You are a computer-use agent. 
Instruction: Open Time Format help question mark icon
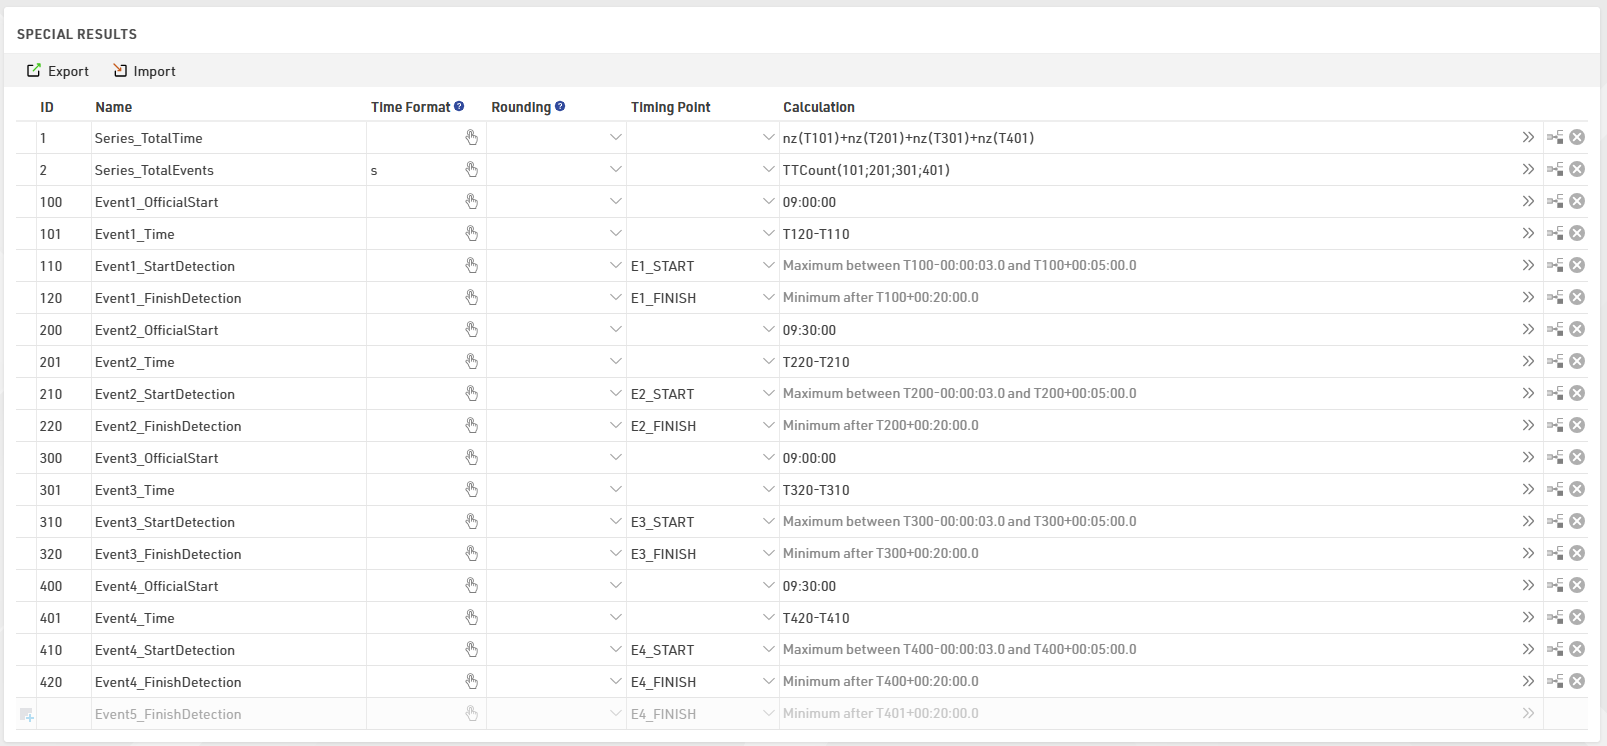[x=459, y=106]
